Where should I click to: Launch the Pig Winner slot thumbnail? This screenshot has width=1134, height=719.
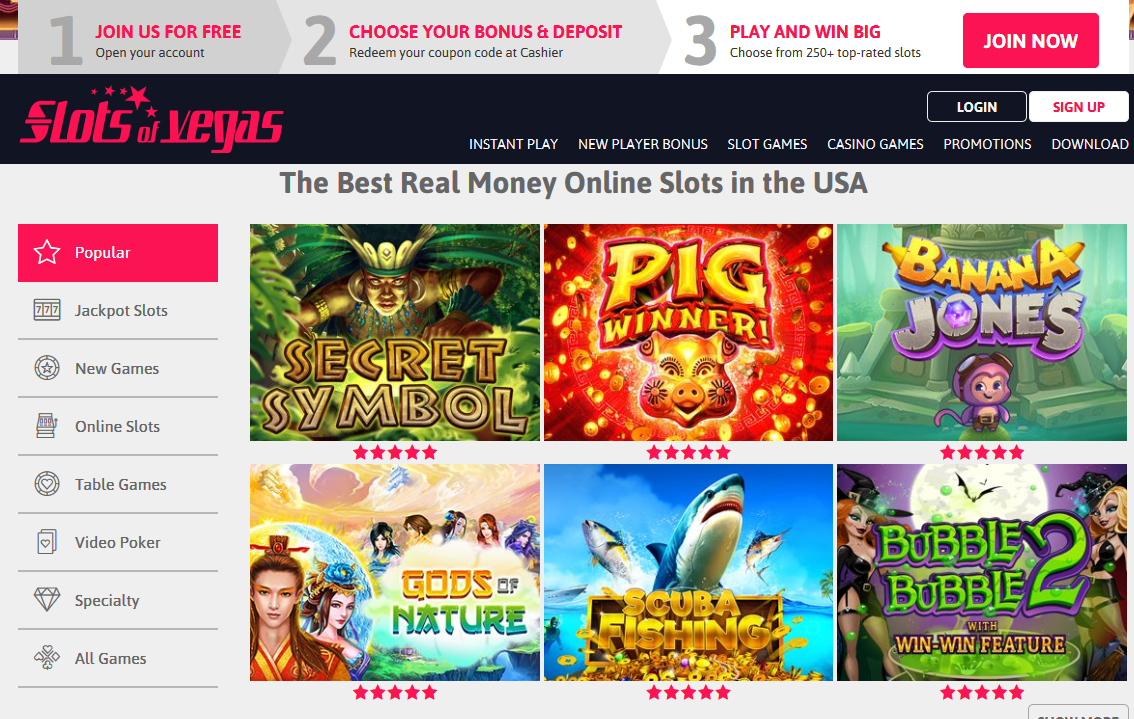tap(688, 332)
